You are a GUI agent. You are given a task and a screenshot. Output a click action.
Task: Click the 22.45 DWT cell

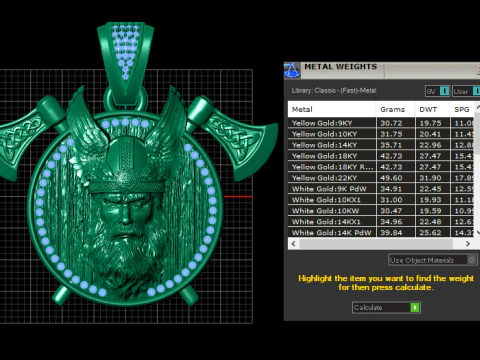pyautogui.click(x=433, y=189)
